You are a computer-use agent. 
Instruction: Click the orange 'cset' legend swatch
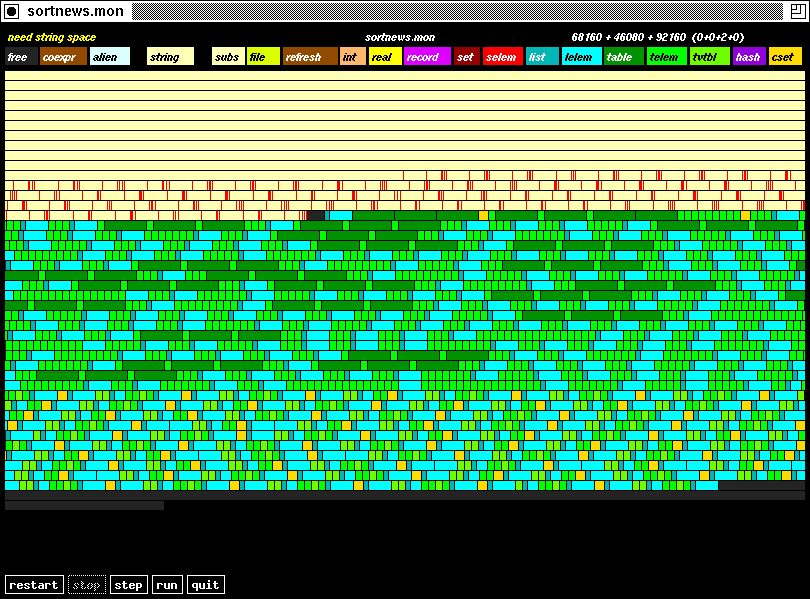(785, 57)
